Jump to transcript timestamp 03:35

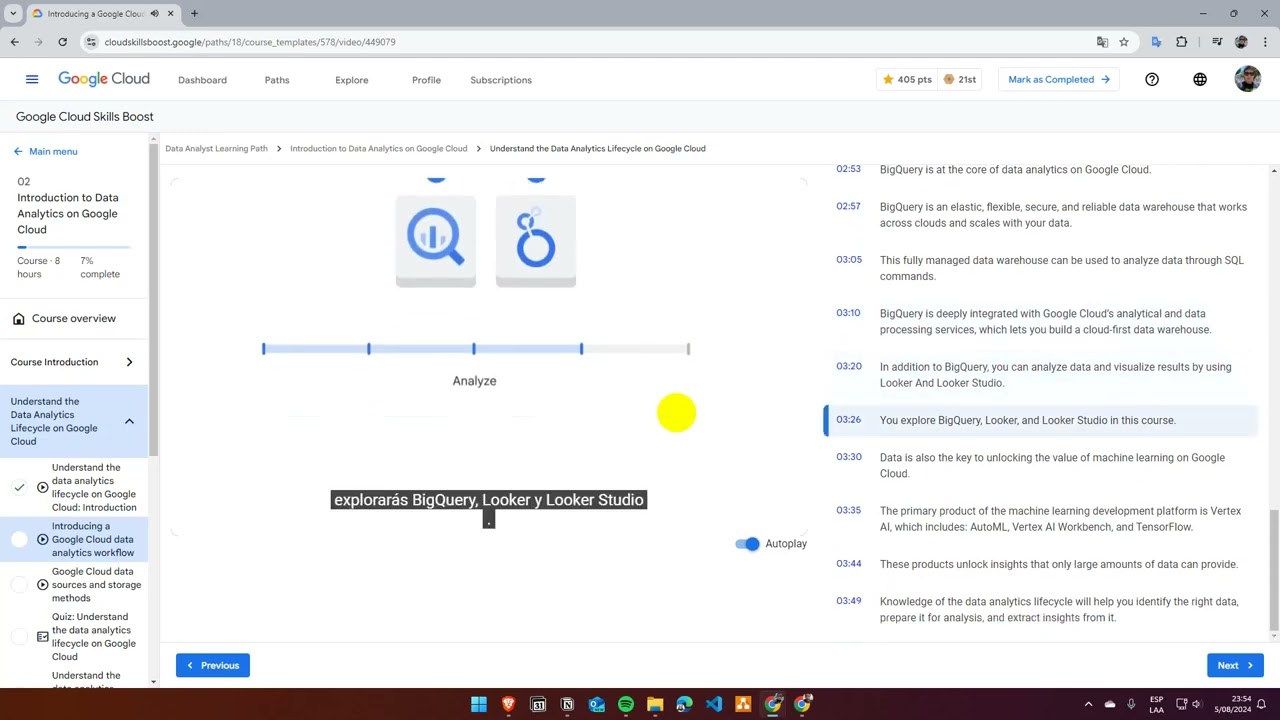[848, 510]
